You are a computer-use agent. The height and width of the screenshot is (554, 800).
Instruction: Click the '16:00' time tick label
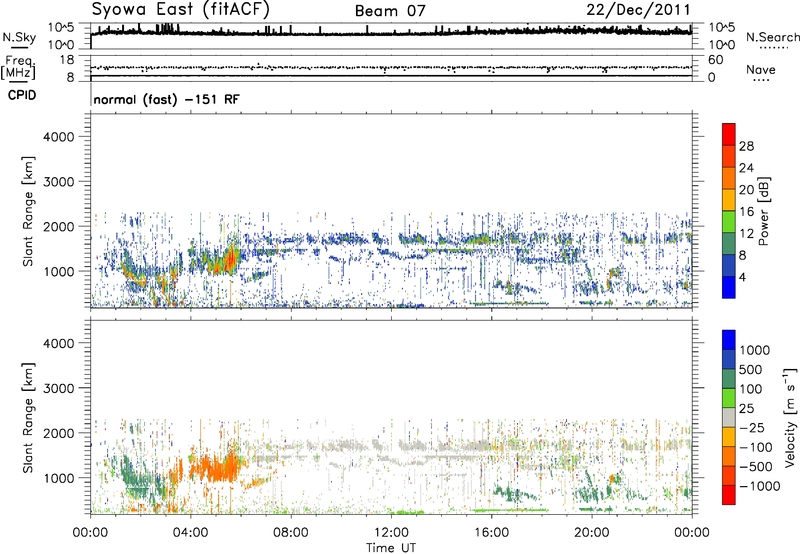[x=491, y=533]
